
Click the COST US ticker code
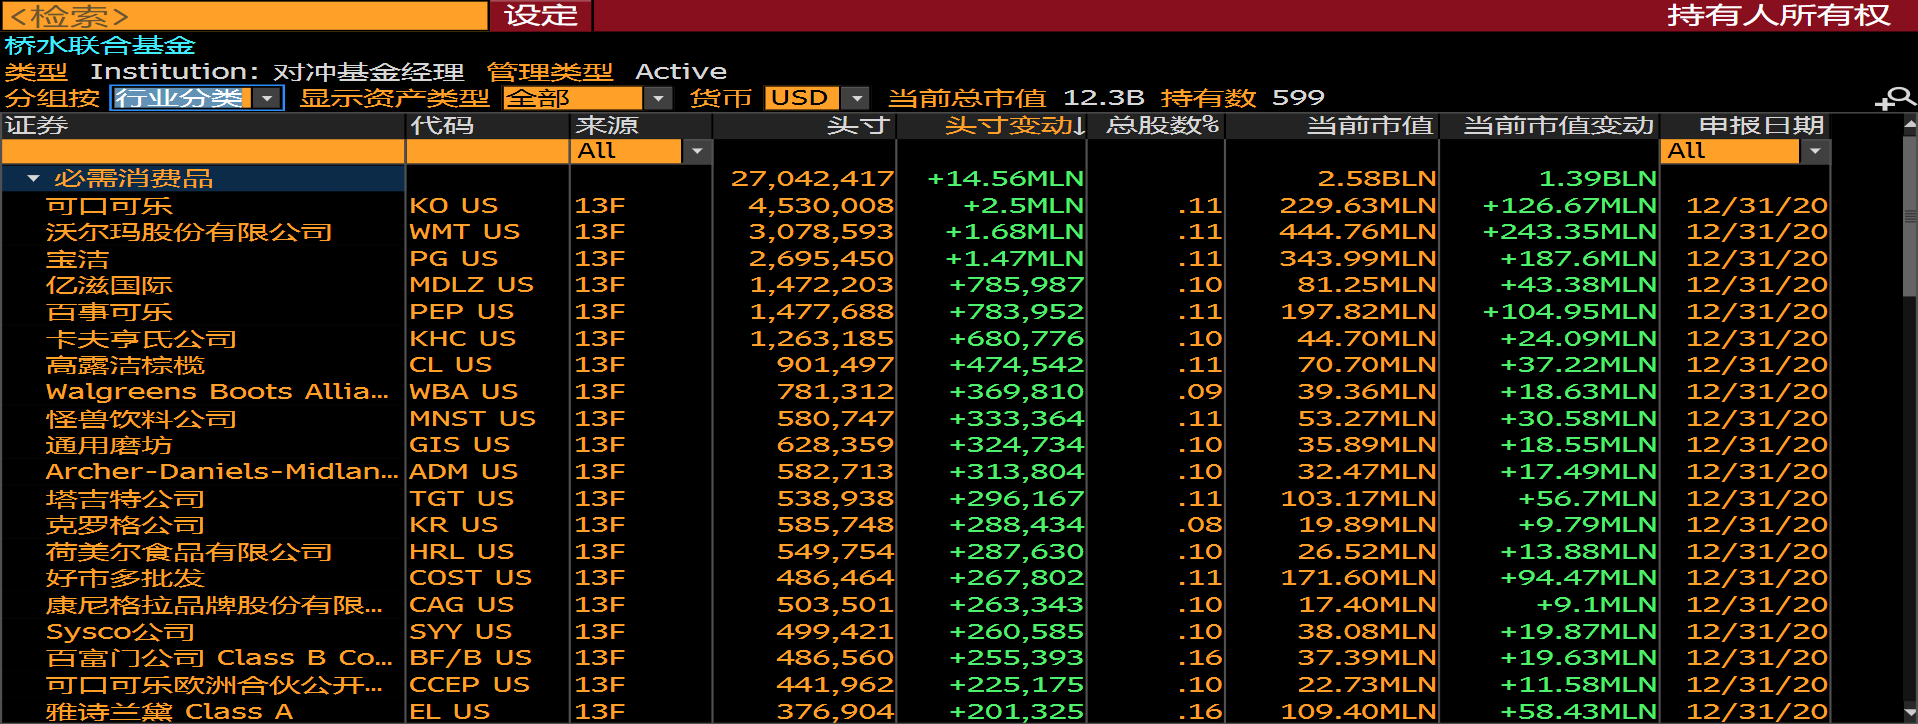[471, 578]
